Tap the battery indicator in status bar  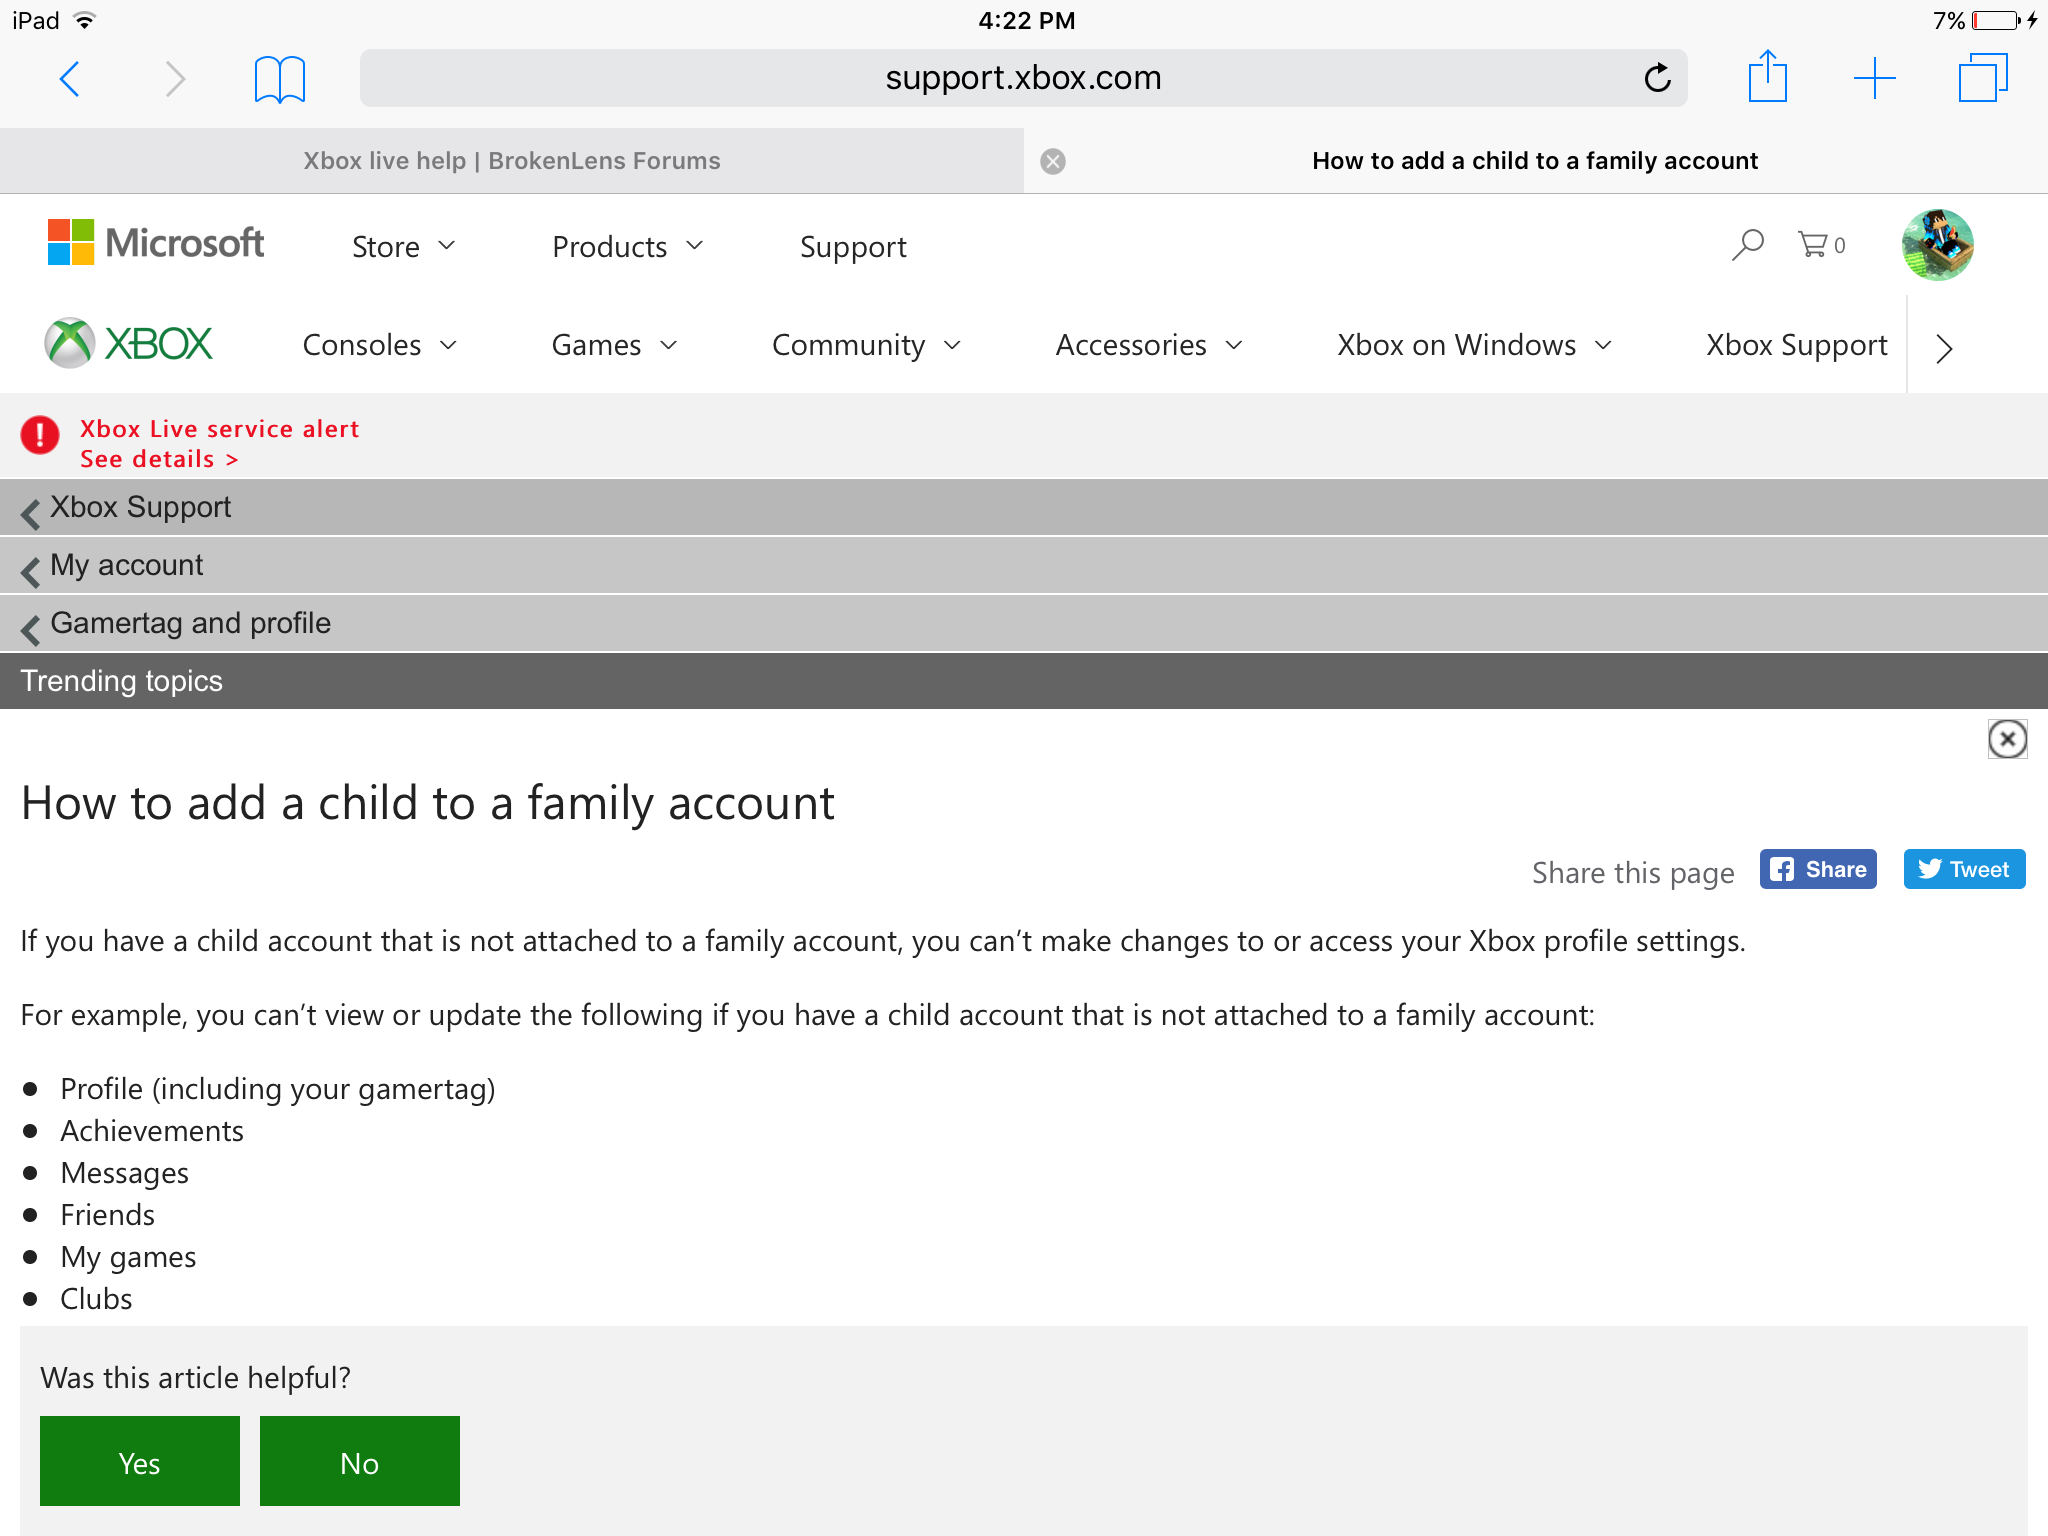1996,20
